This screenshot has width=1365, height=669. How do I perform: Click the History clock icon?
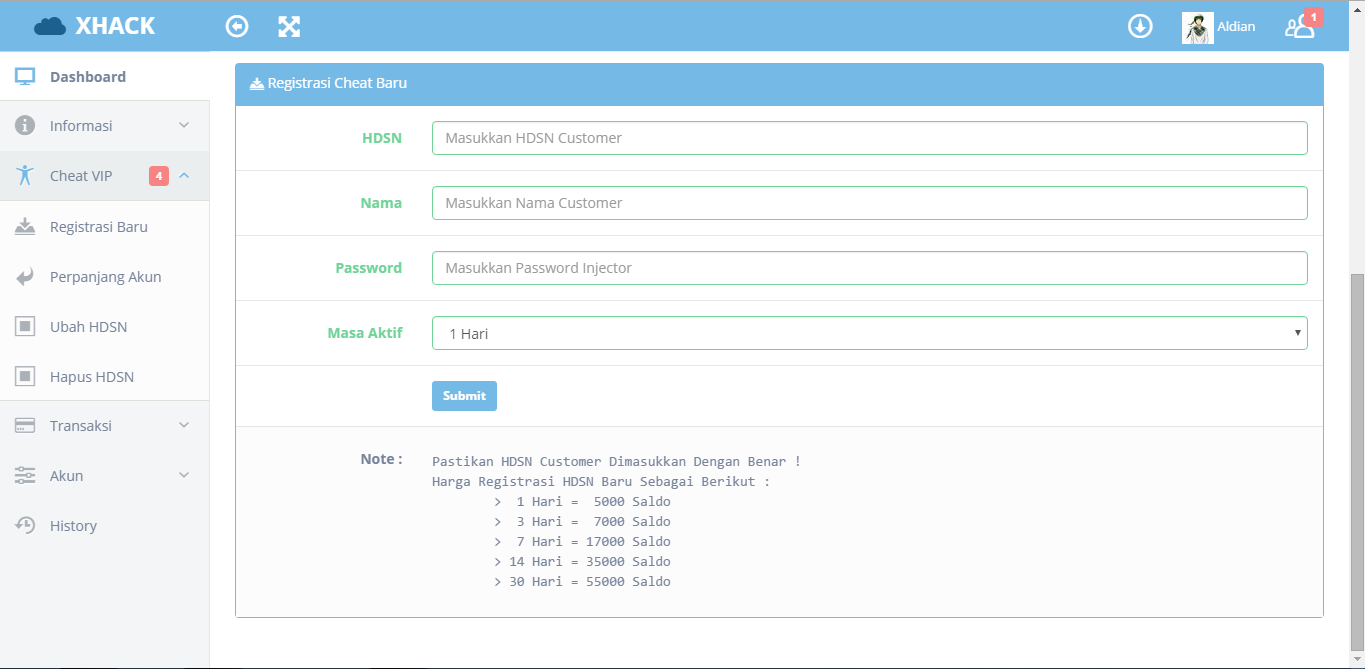click(x=25, y=524)
